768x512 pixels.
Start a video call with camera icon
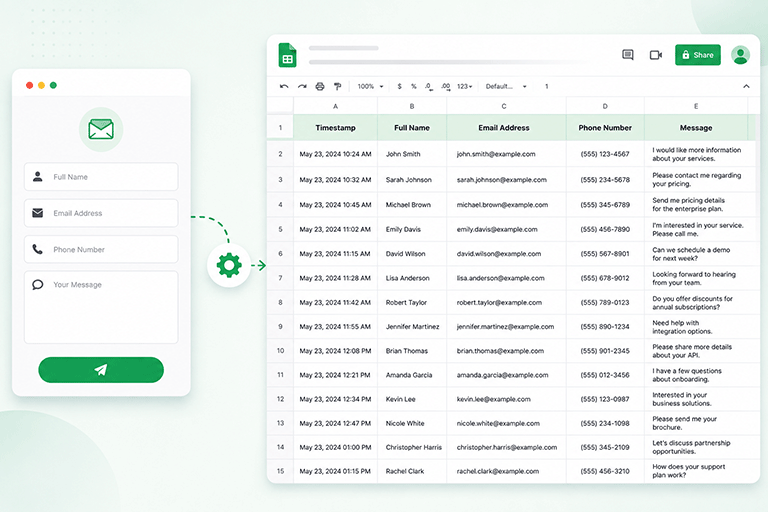656,55
